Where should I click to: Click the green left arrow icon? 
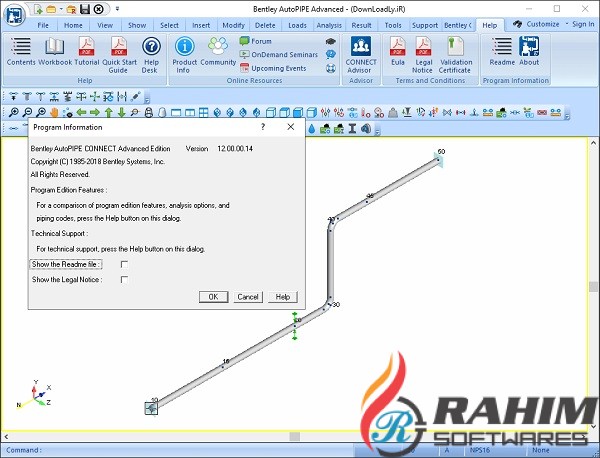click(x=81, y=112)
